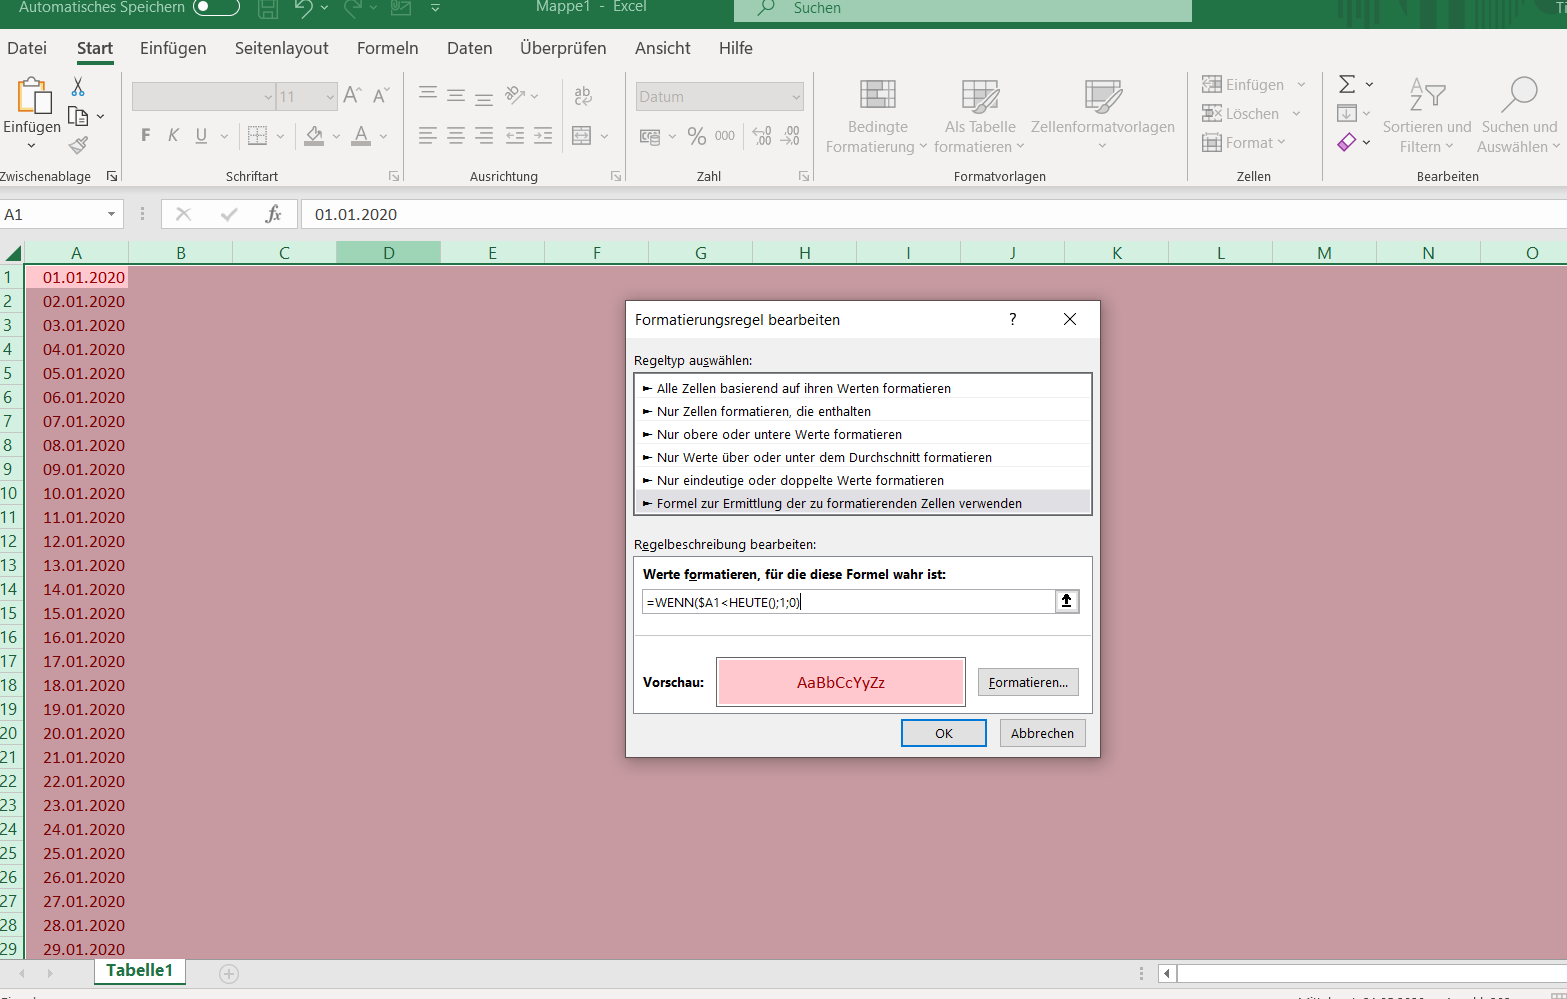Viewport: 1567px width, 999px height.
Task: Click Abbrechen in the dialog
Action: tap(1042, 733)
